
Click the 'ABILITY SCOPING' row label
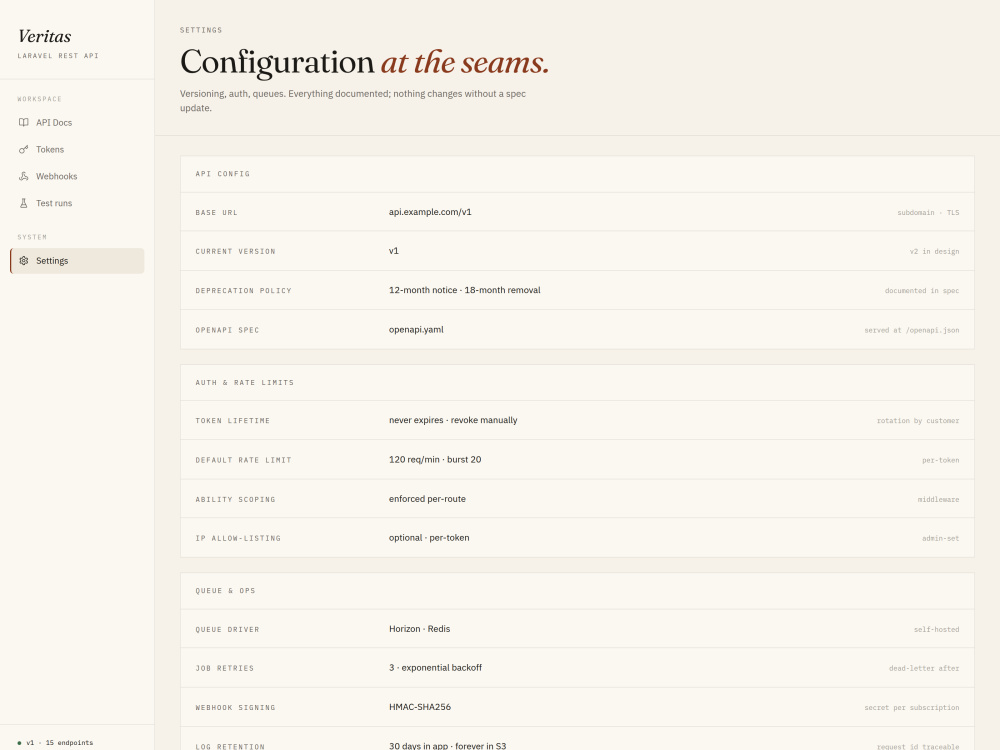(235, 499)
